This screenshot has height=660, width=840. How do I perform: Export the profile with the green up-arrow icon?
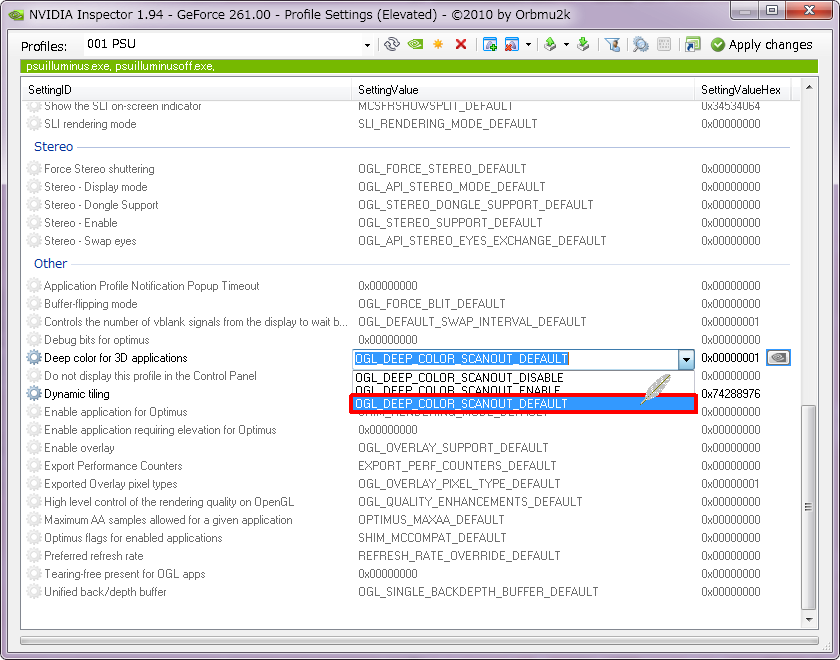550,44
